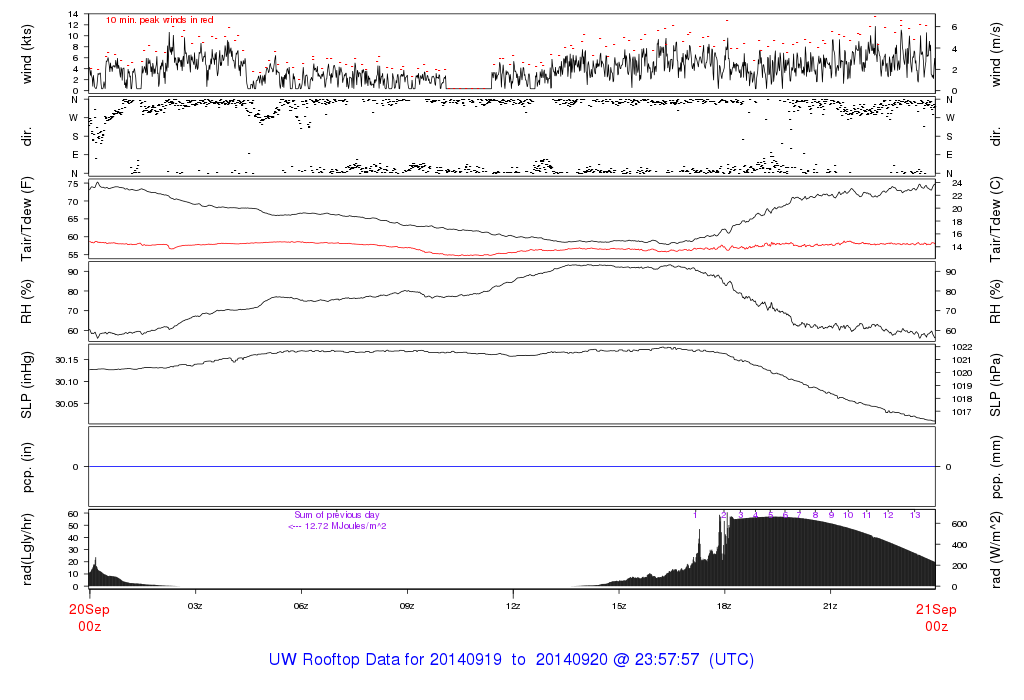Click the Tair/Tdew (F) left axis label

[x=27, y=217]
